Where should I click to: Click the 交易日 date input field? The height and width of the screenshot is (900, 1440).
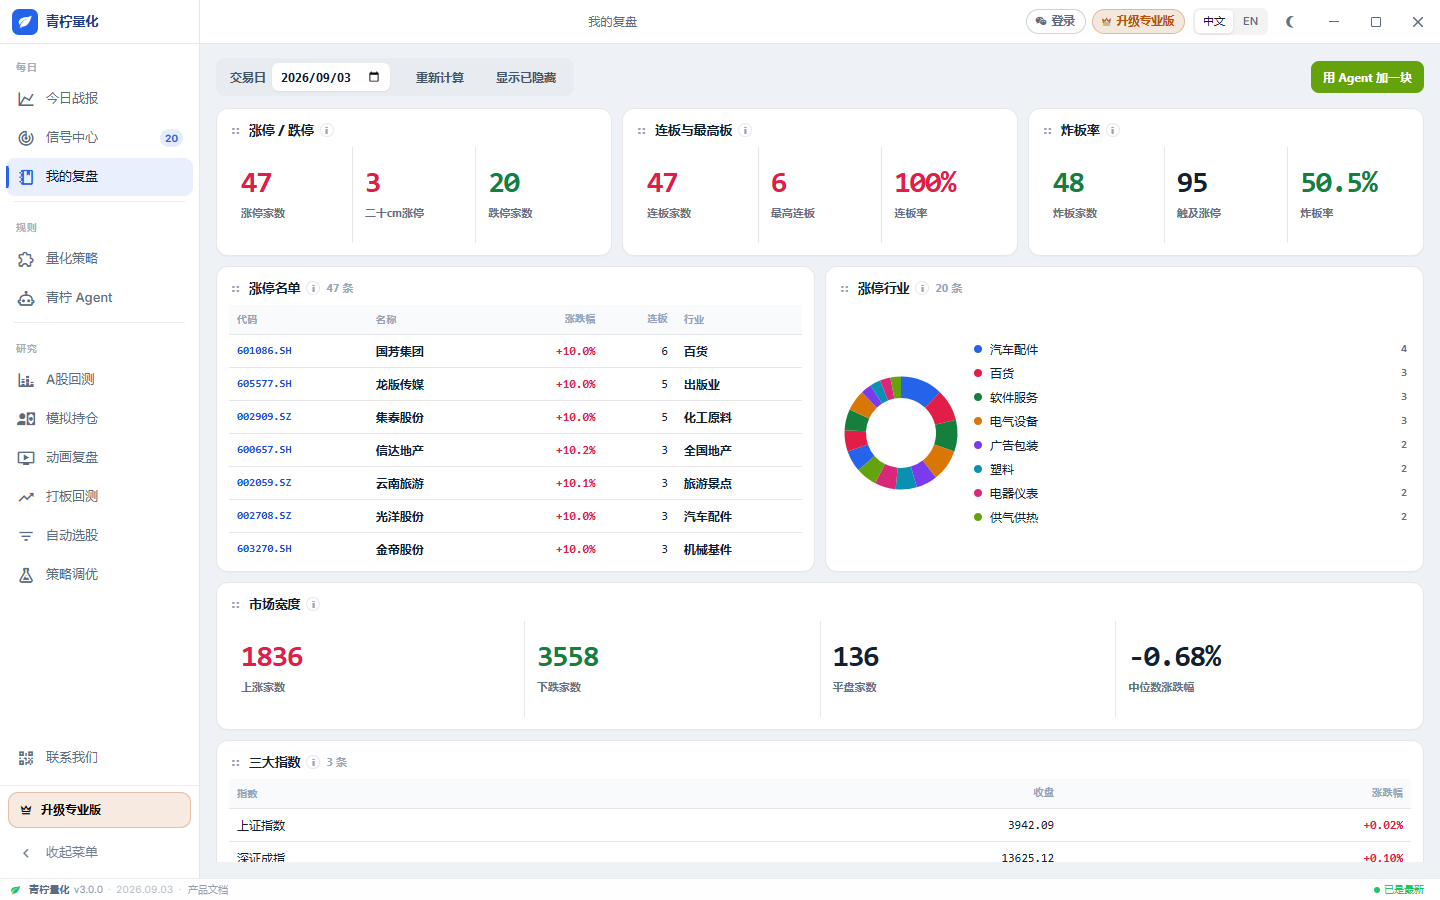coord(330,77)
